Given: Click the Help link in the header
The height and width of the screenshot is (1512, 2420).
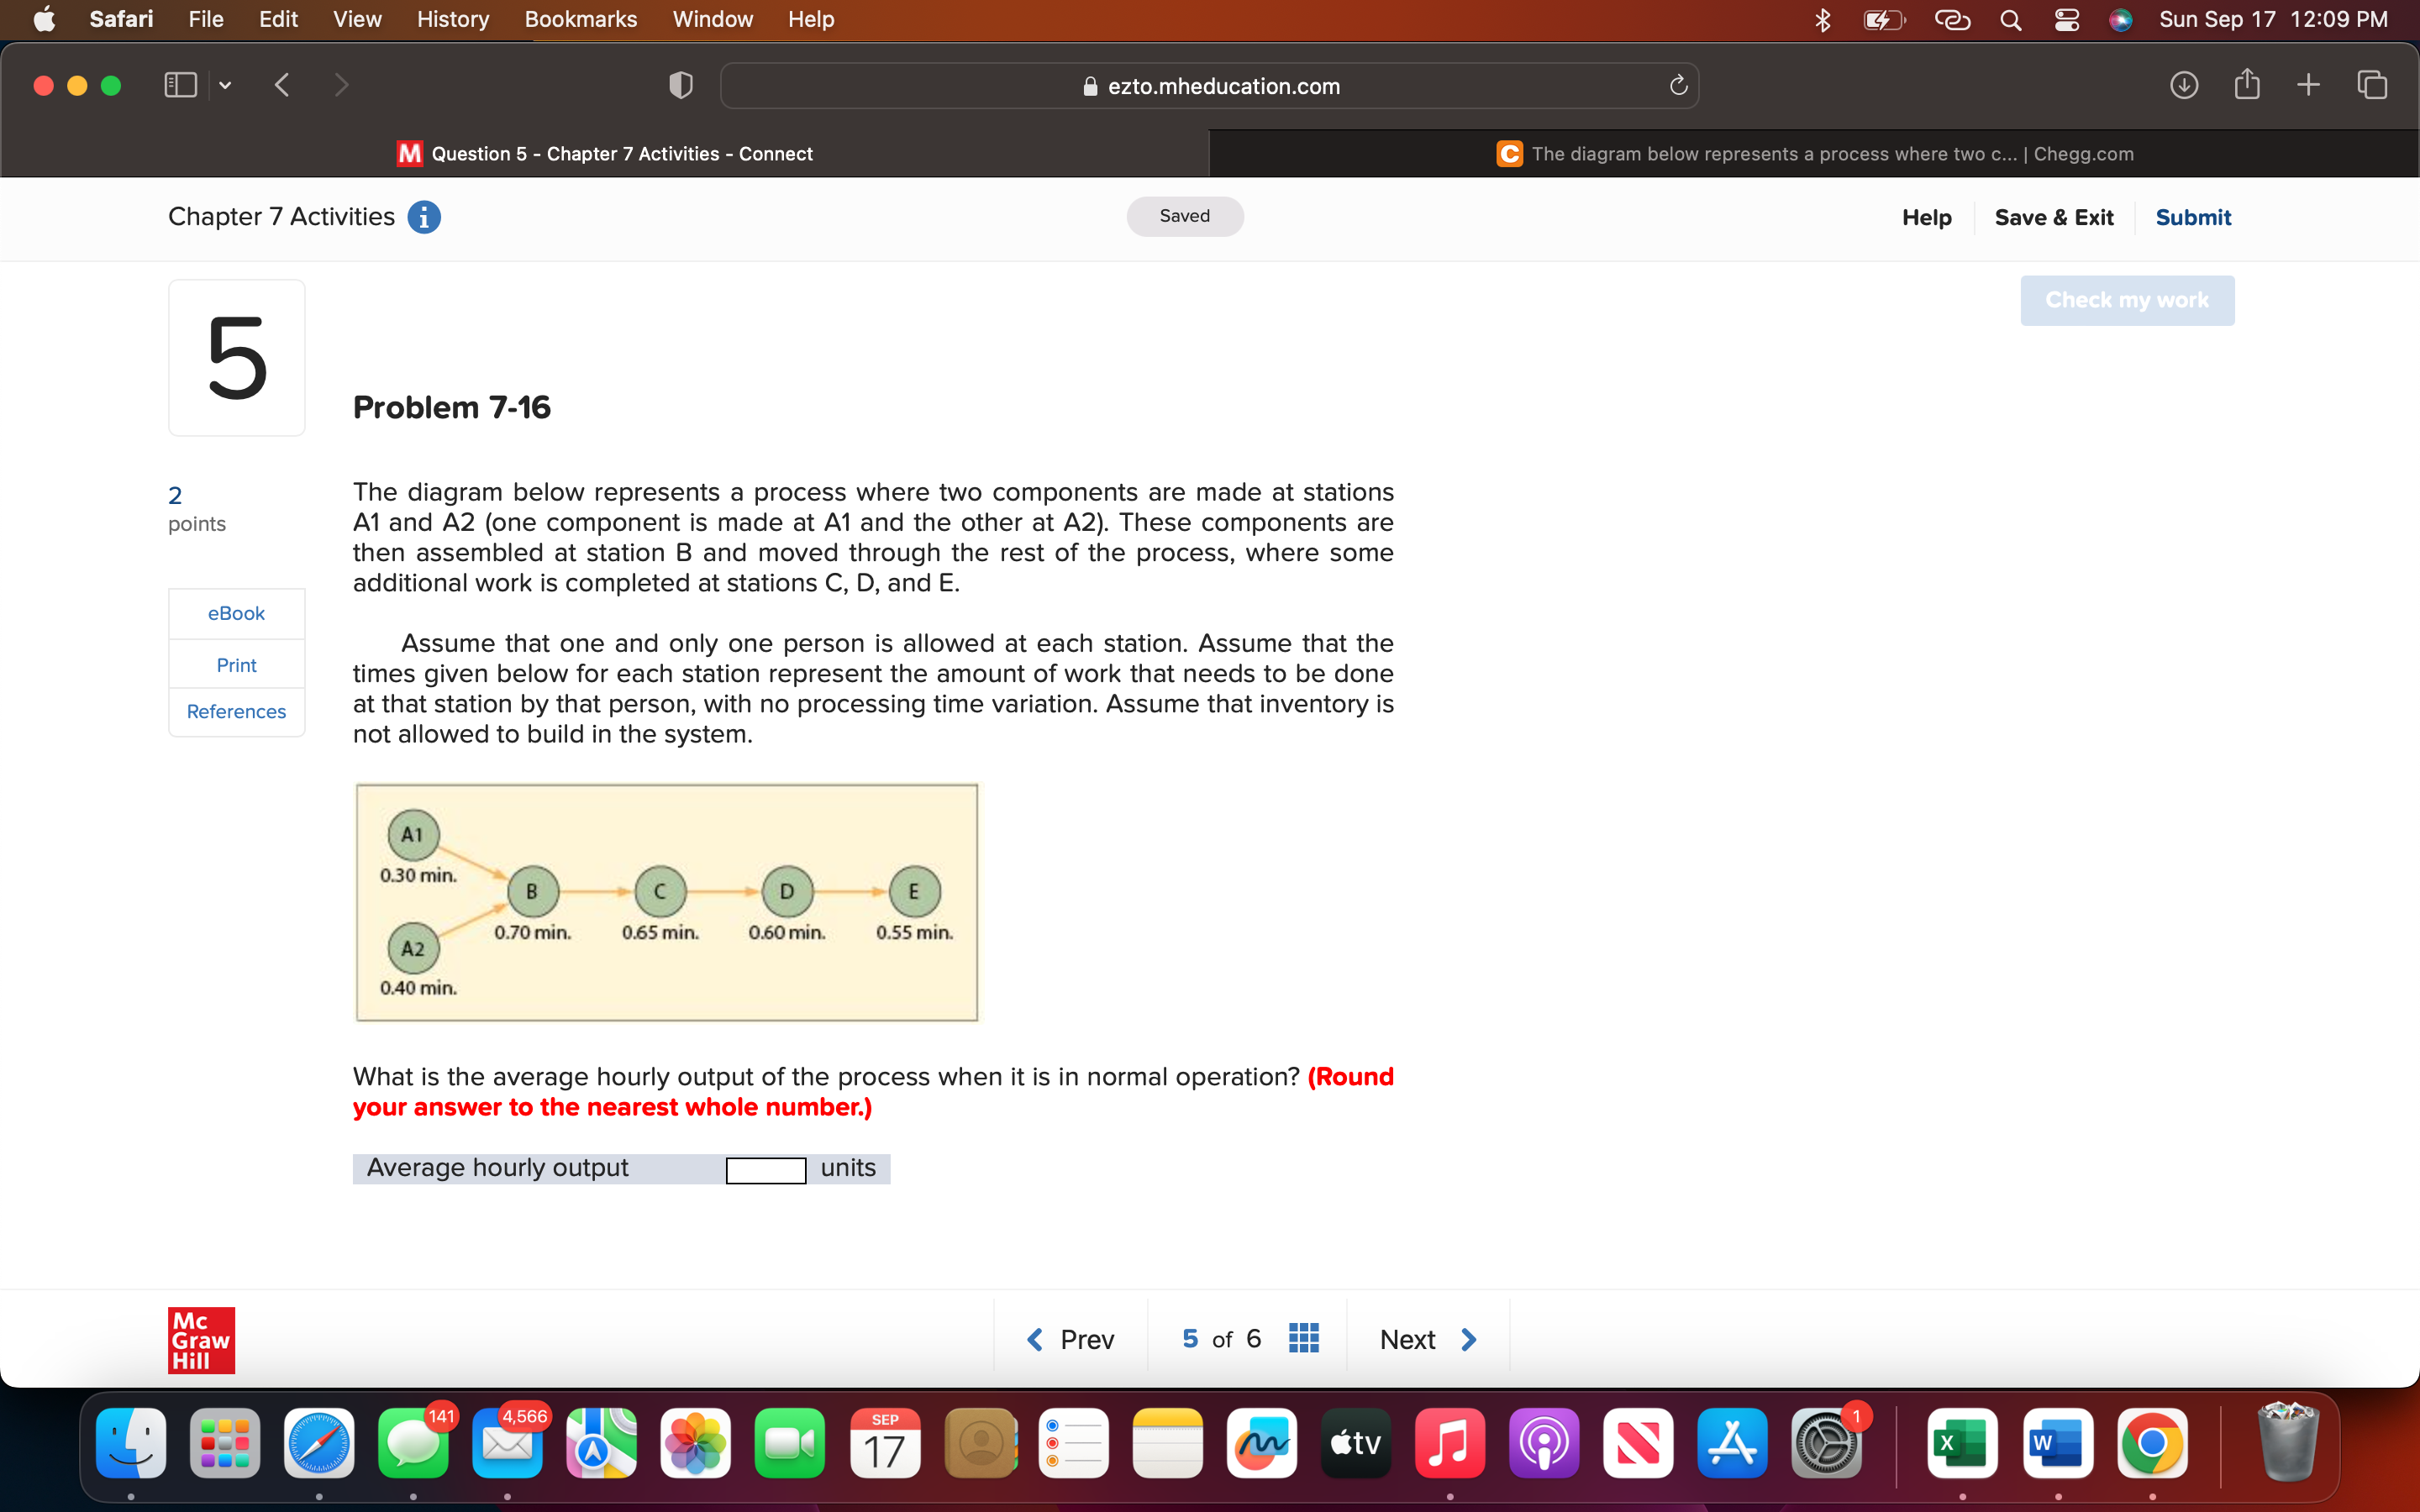Looking at the screenshot, I should tap(1926, 217).
